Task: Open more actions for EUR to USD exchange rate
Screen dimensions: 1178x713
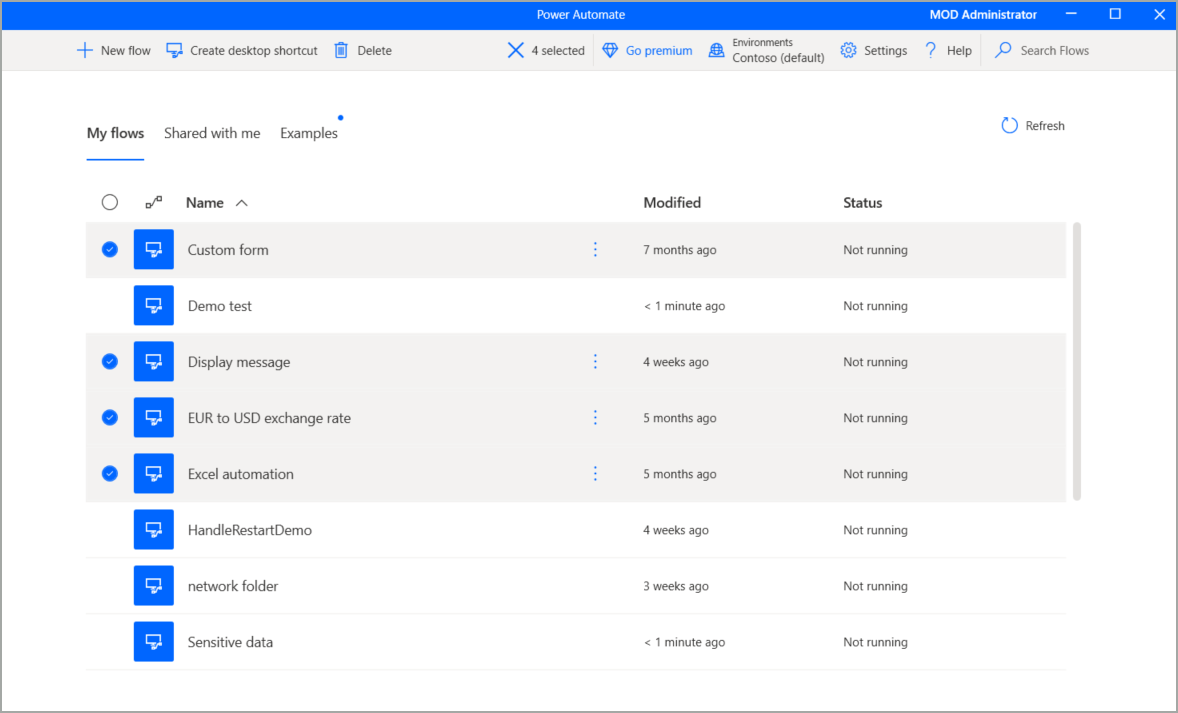Action: coord(595,418)
